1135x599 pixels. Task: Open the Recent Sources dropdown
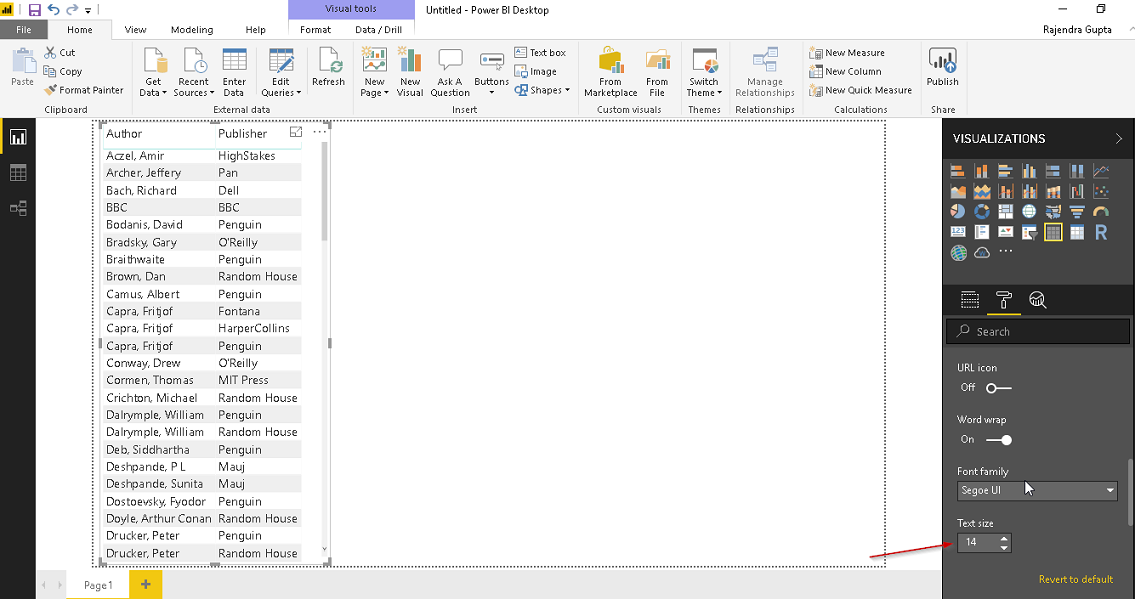pyautogui.click(x=193, y=73)
